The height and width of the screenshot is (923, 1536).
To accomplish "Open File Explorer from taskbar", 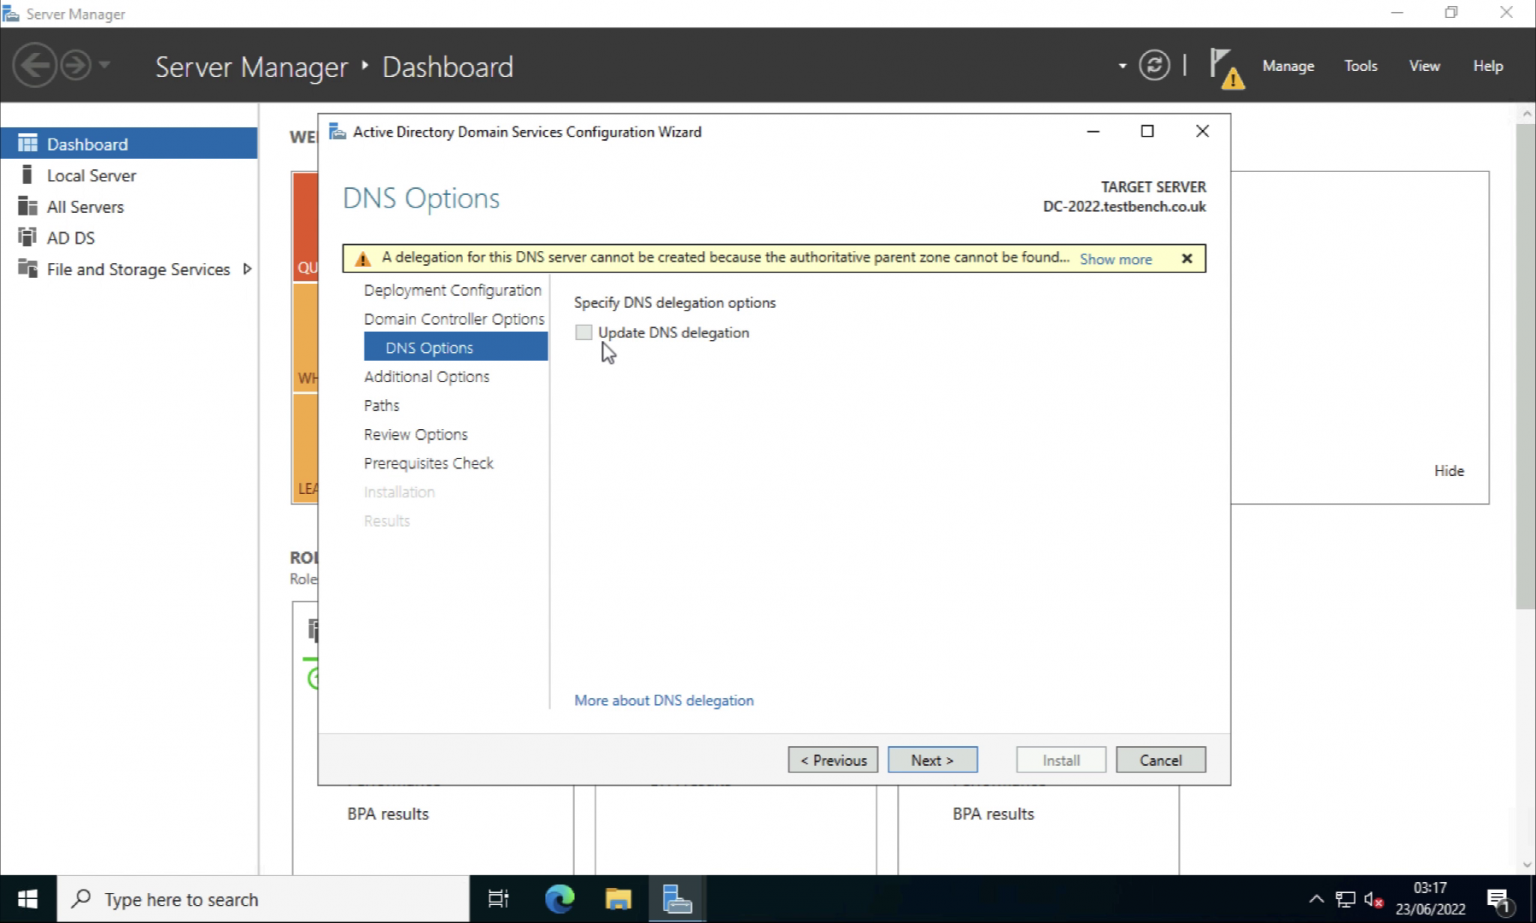I will pos(618,898).
